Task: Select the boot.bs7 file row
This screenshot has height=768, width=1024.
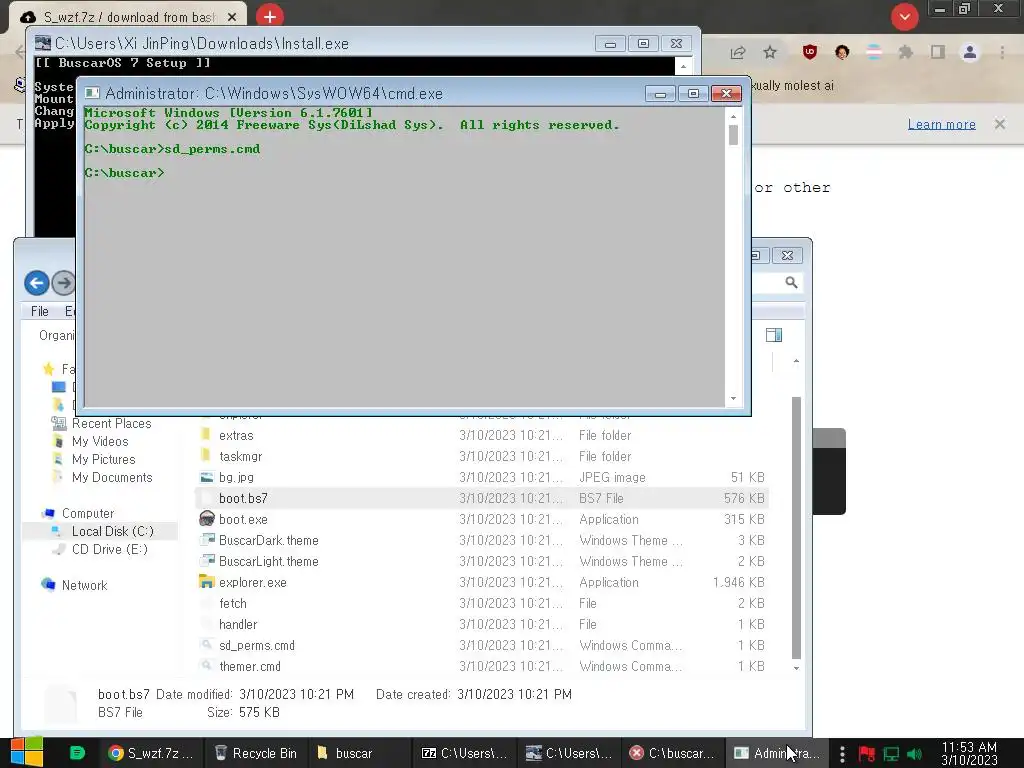Action: pos(481,498)
